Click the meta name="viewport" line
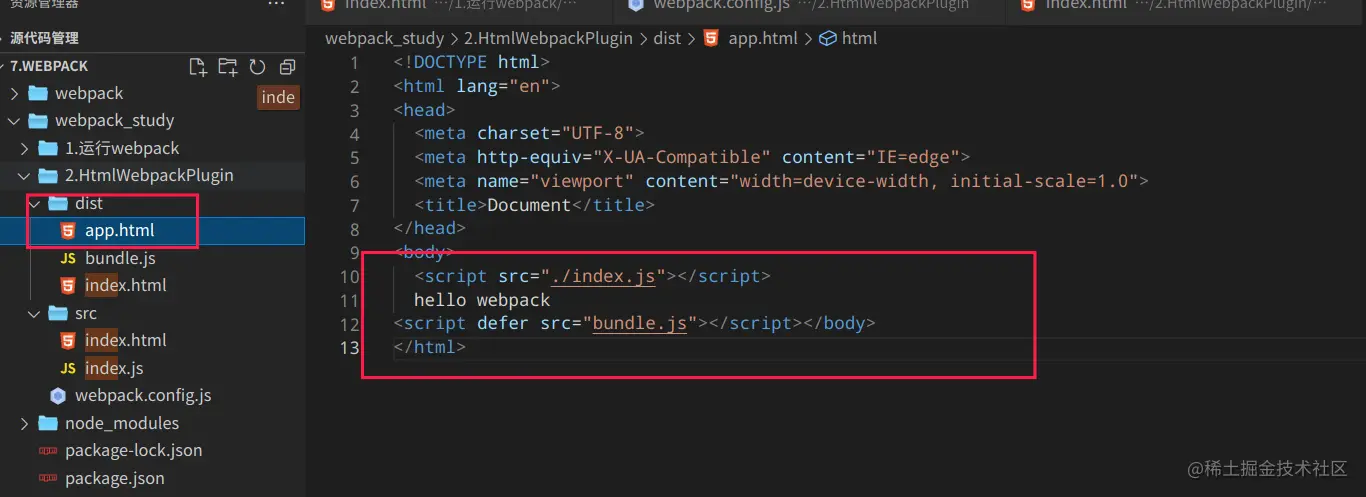1366x497 pixels. click(782, 181)
